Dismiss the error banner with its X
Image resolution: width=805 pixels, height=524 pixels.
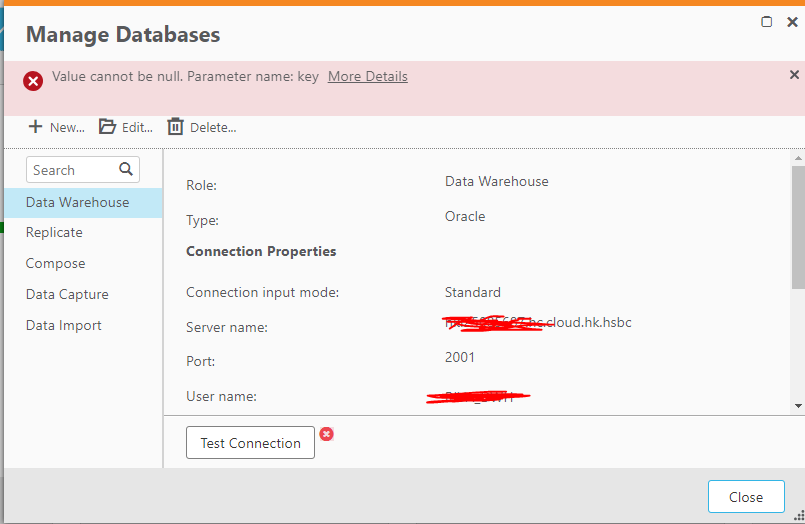coord(794,75)
